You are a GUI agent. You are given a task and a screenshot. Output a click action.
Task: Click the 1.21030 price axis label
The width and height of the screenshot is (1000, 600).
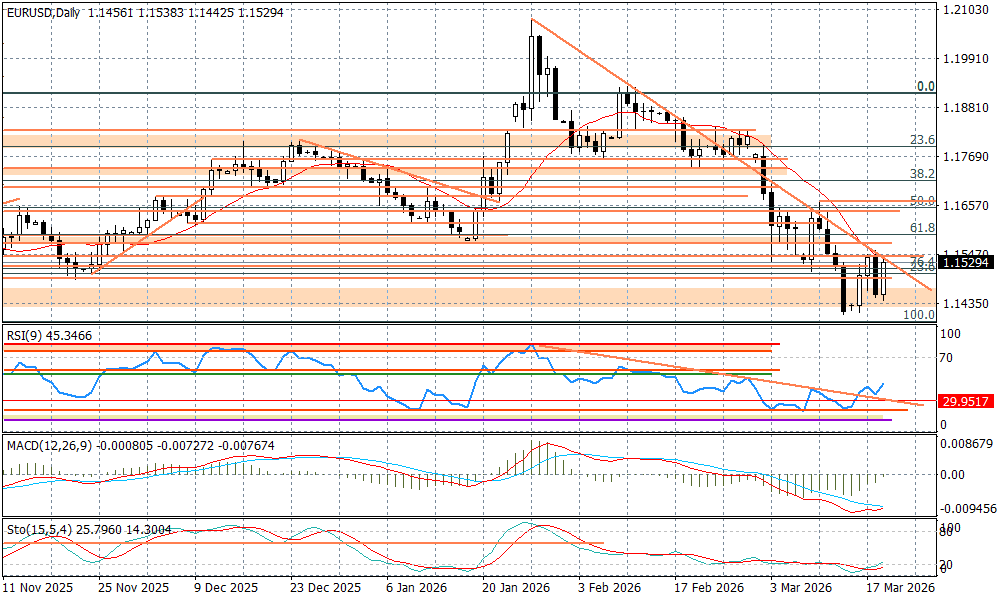965,9
